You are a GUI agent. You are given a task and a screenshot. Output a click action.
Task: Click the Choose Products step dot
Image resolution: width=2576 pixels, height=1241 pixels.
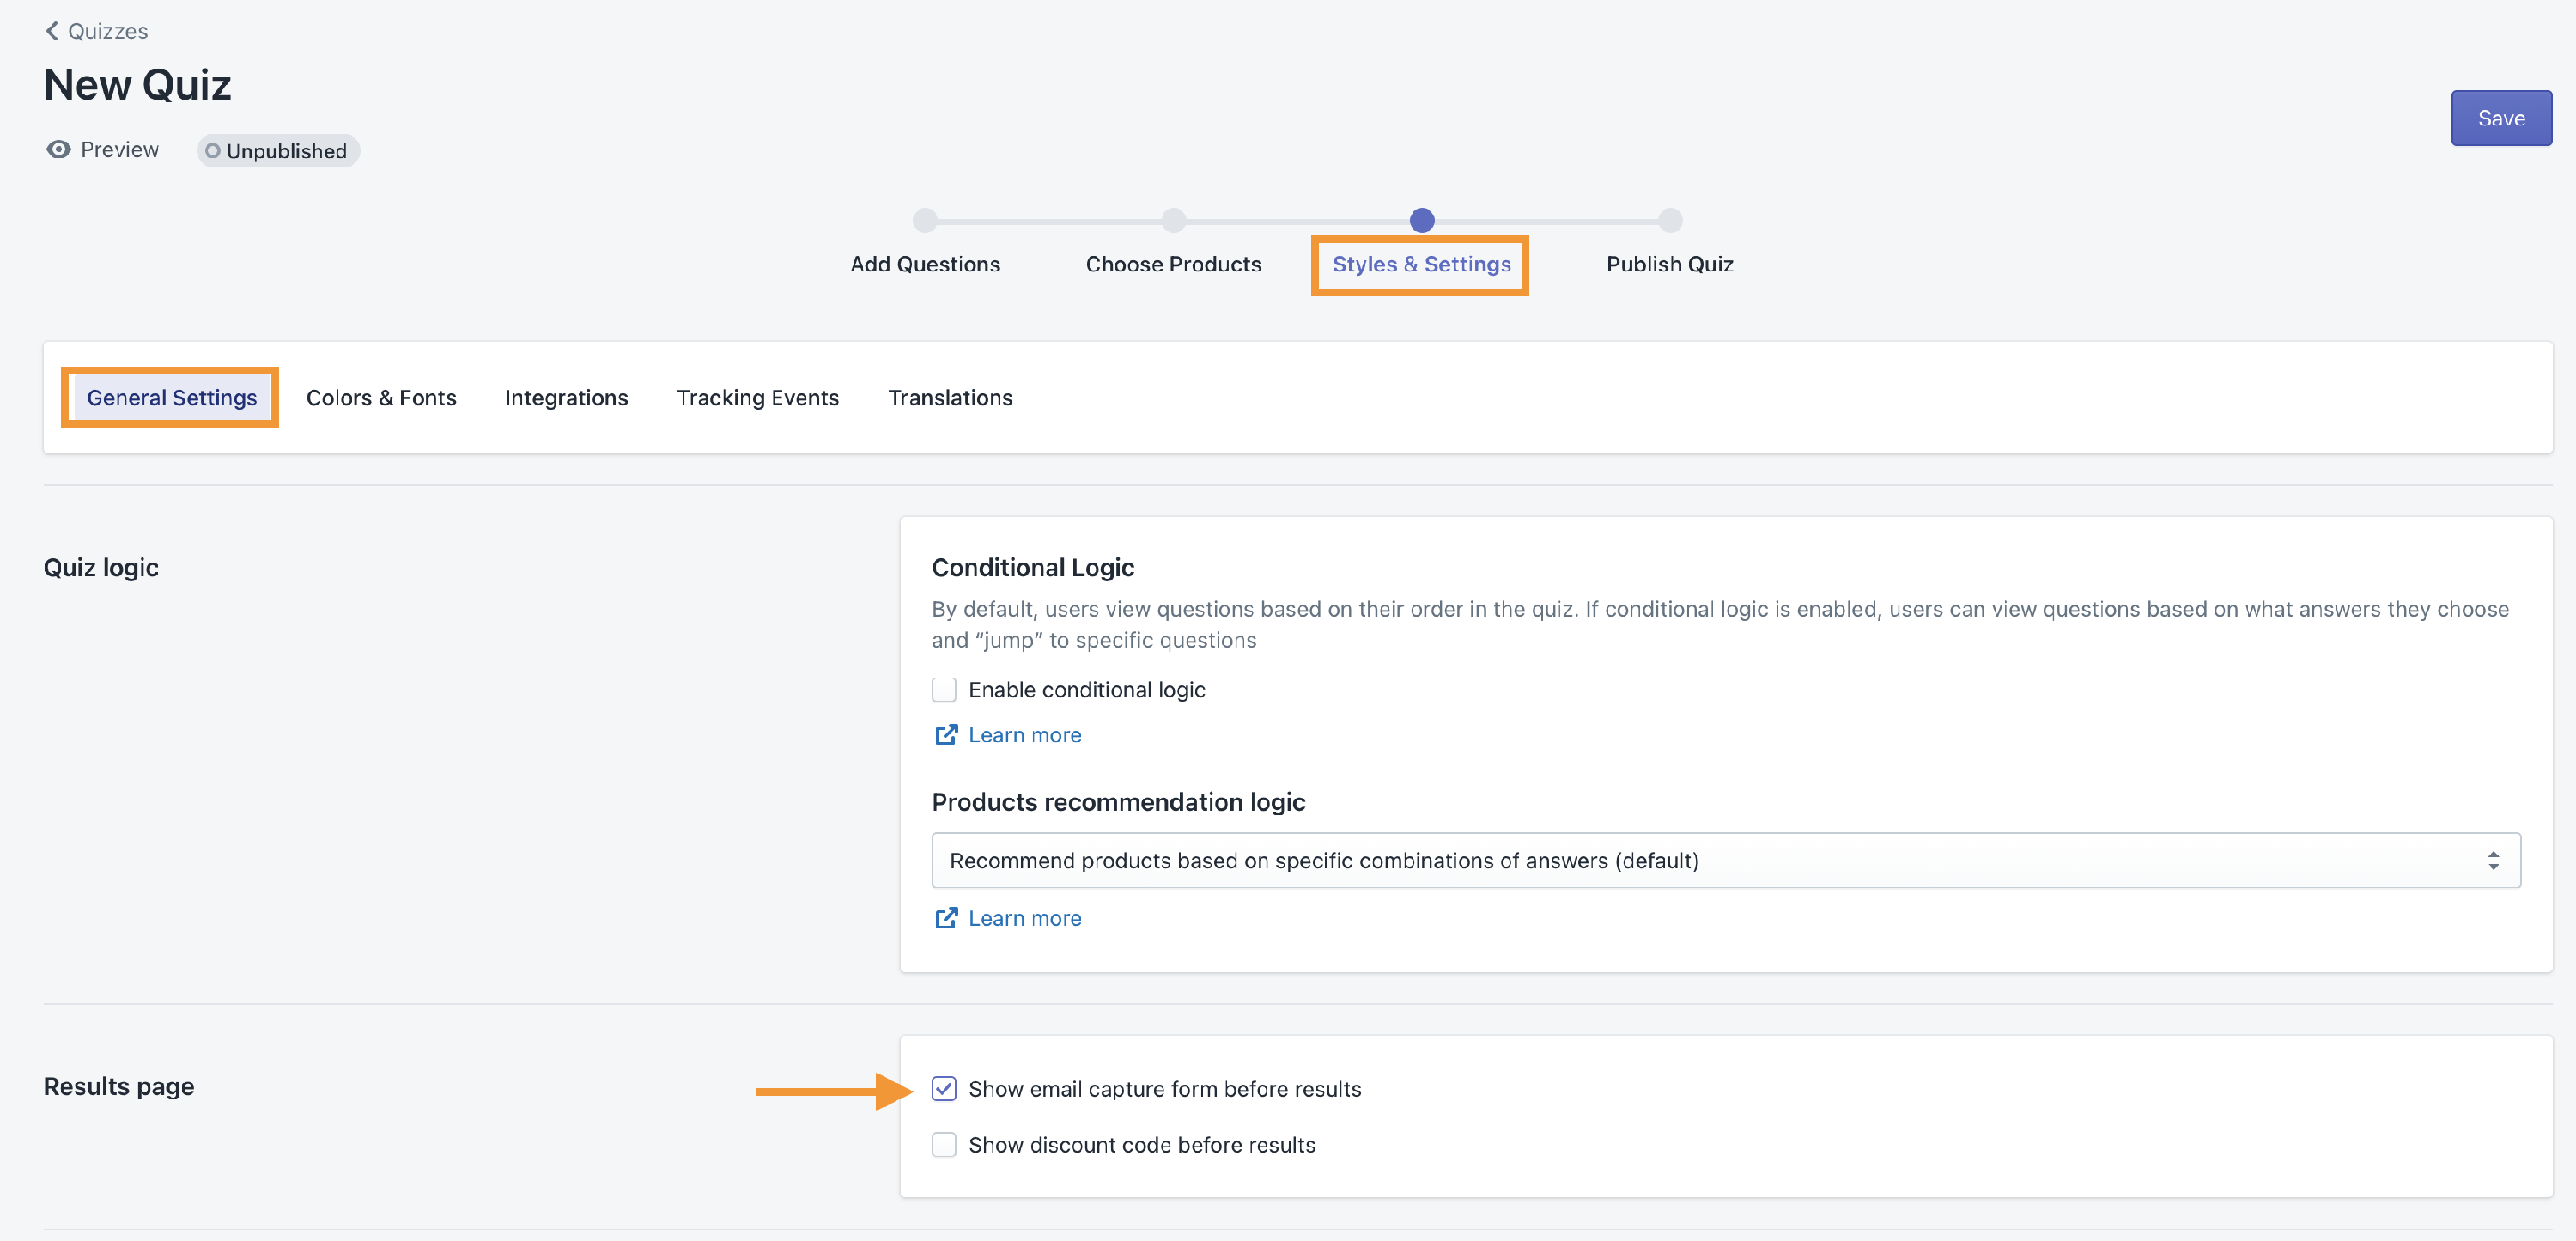point(1173,220)
